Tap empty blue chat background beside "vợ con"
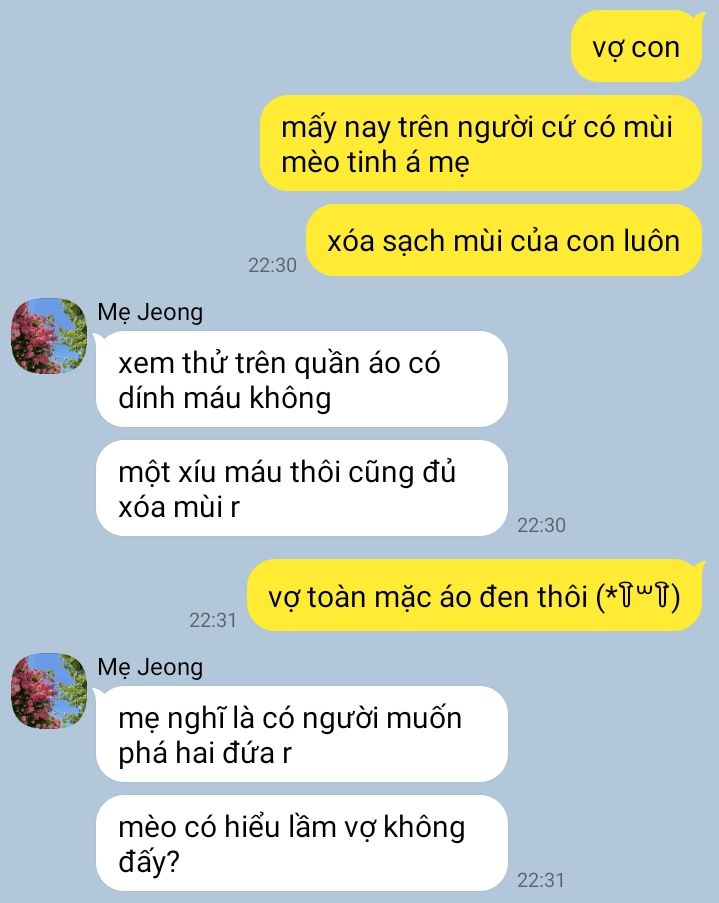719x903 pixels. pos(288,47)
